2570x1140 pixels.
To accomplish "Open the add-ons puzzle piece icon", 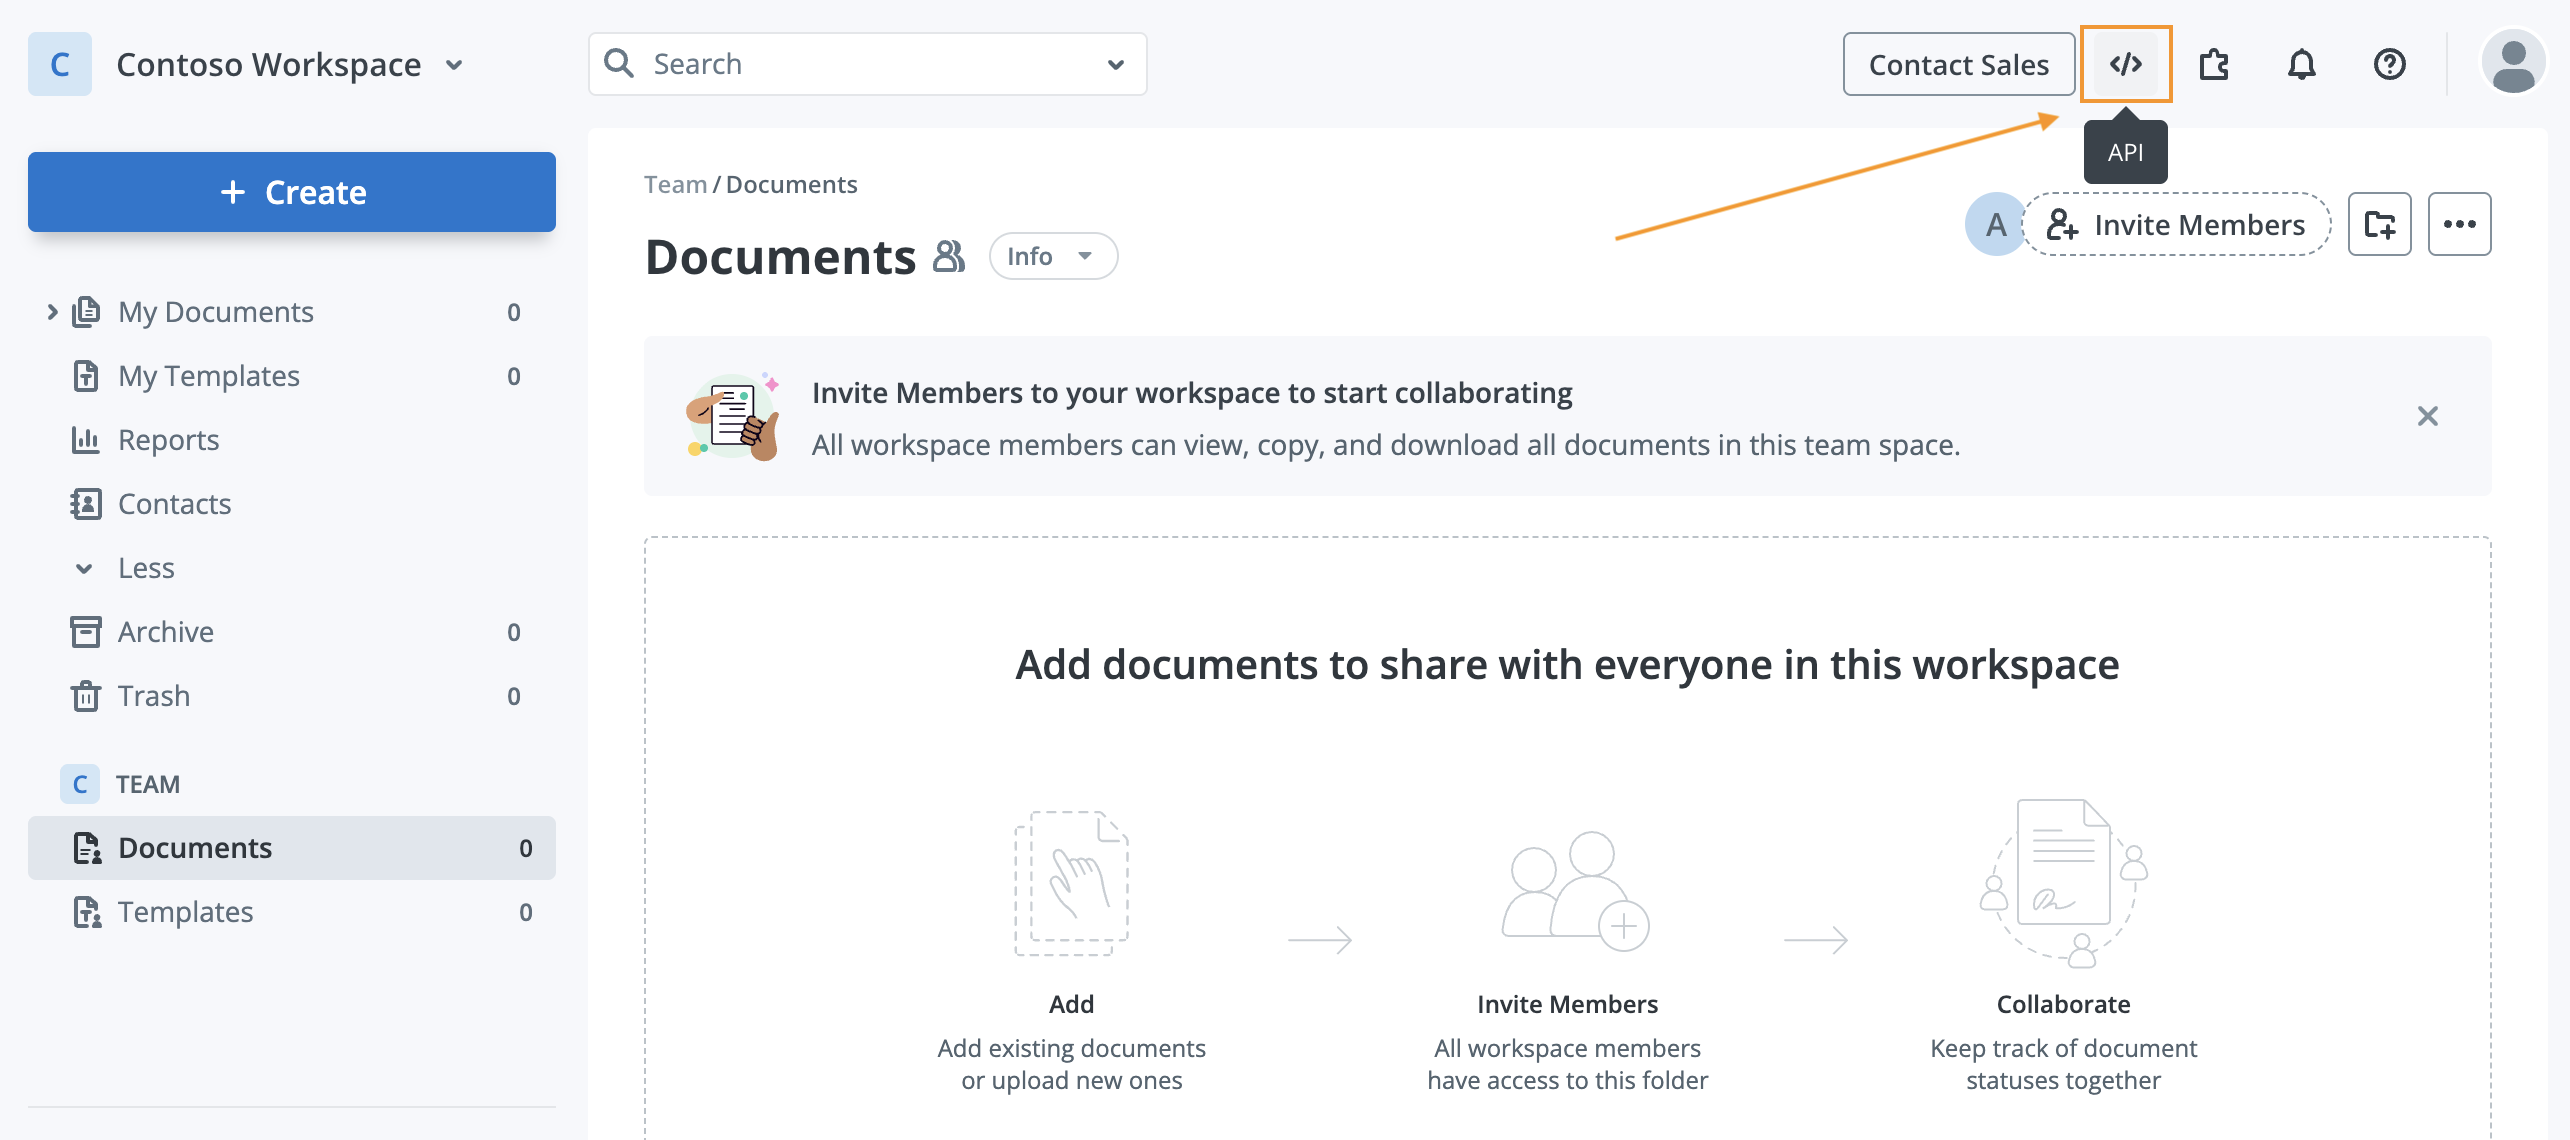I will click(x=2213, y=64).
